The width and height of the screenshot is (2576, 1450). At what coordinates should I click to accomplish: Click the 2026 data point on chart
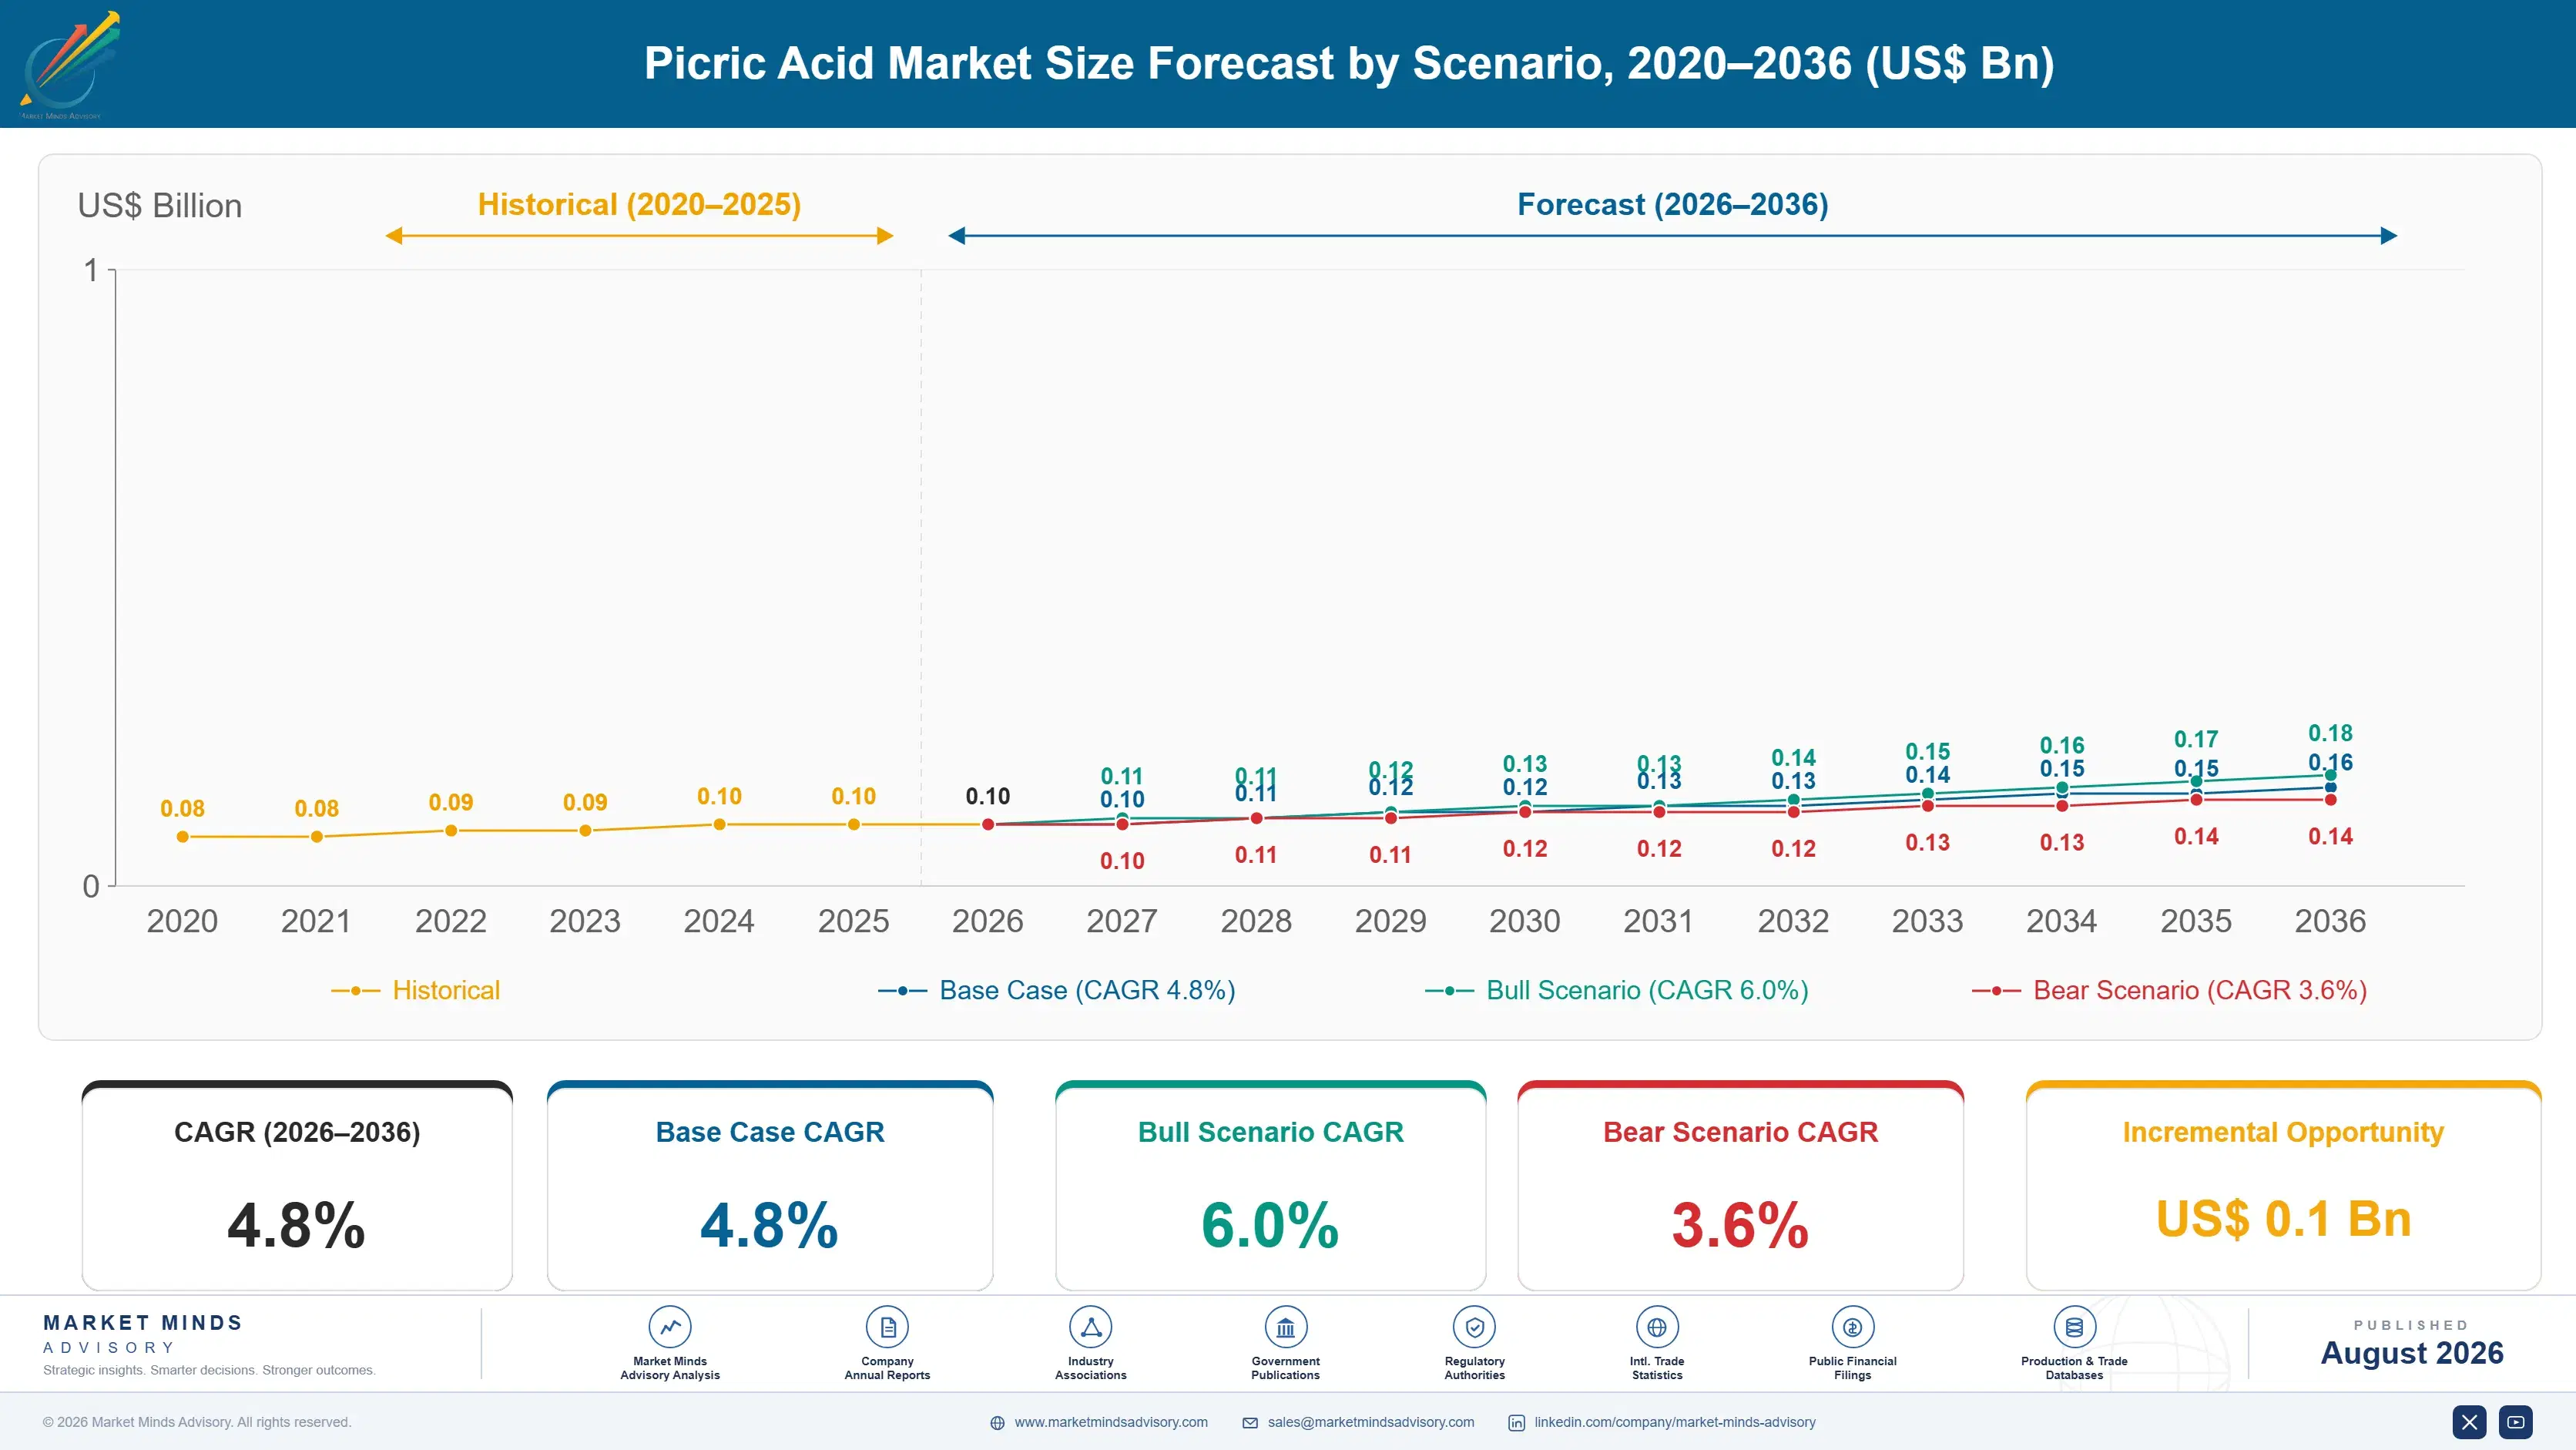pos(988,825)
